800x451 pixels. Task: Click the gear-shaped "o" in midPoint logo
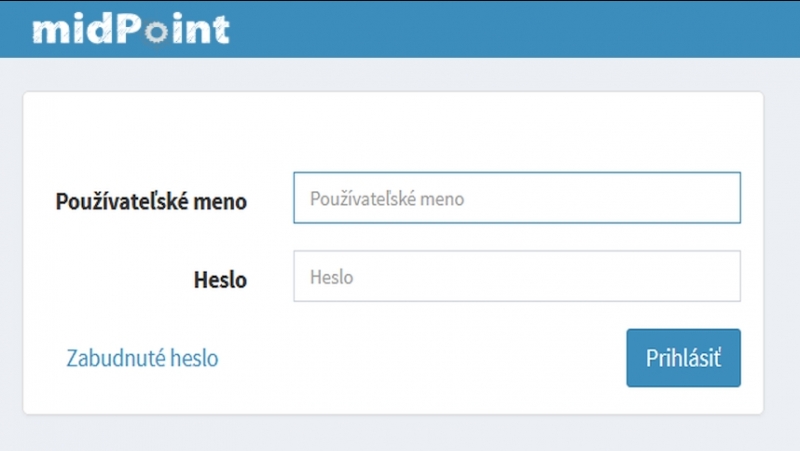(x=156, y=33)
